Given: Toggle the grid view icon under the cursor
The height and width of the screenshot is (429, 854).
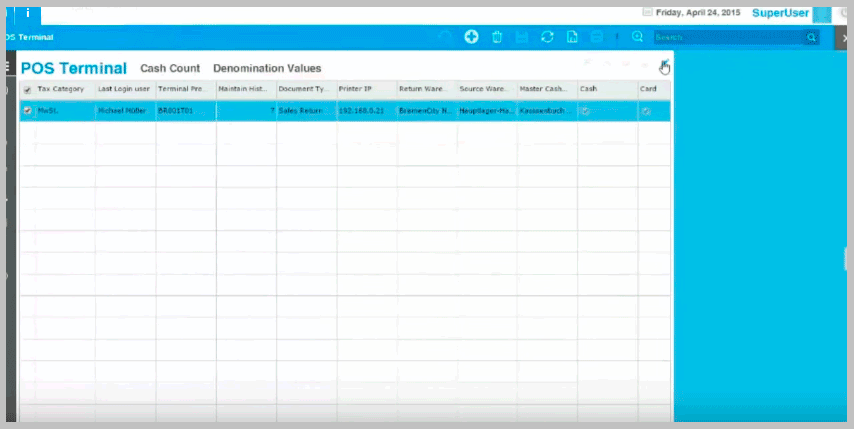Looking at the screenshot, I should pyautogui.click(x=664, y=64).
